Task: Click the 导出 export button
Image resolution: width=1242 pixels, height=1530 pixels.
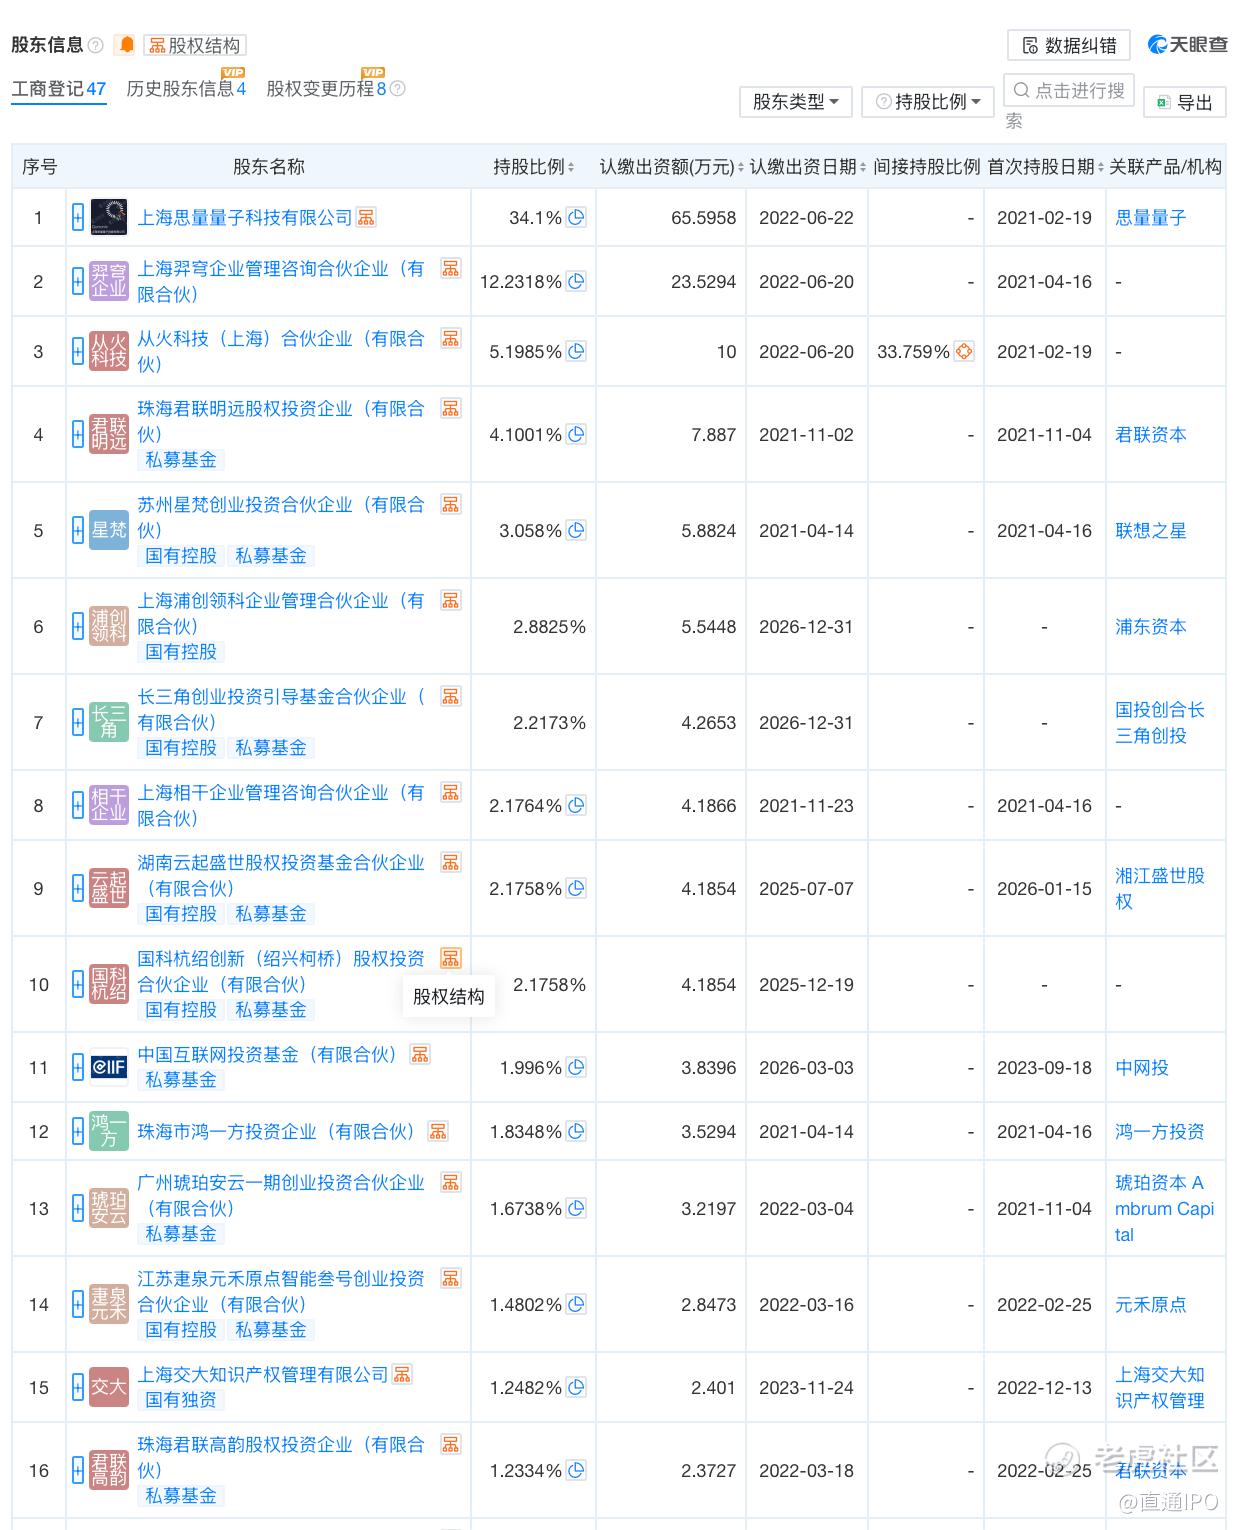Action: pos(1185,102)
